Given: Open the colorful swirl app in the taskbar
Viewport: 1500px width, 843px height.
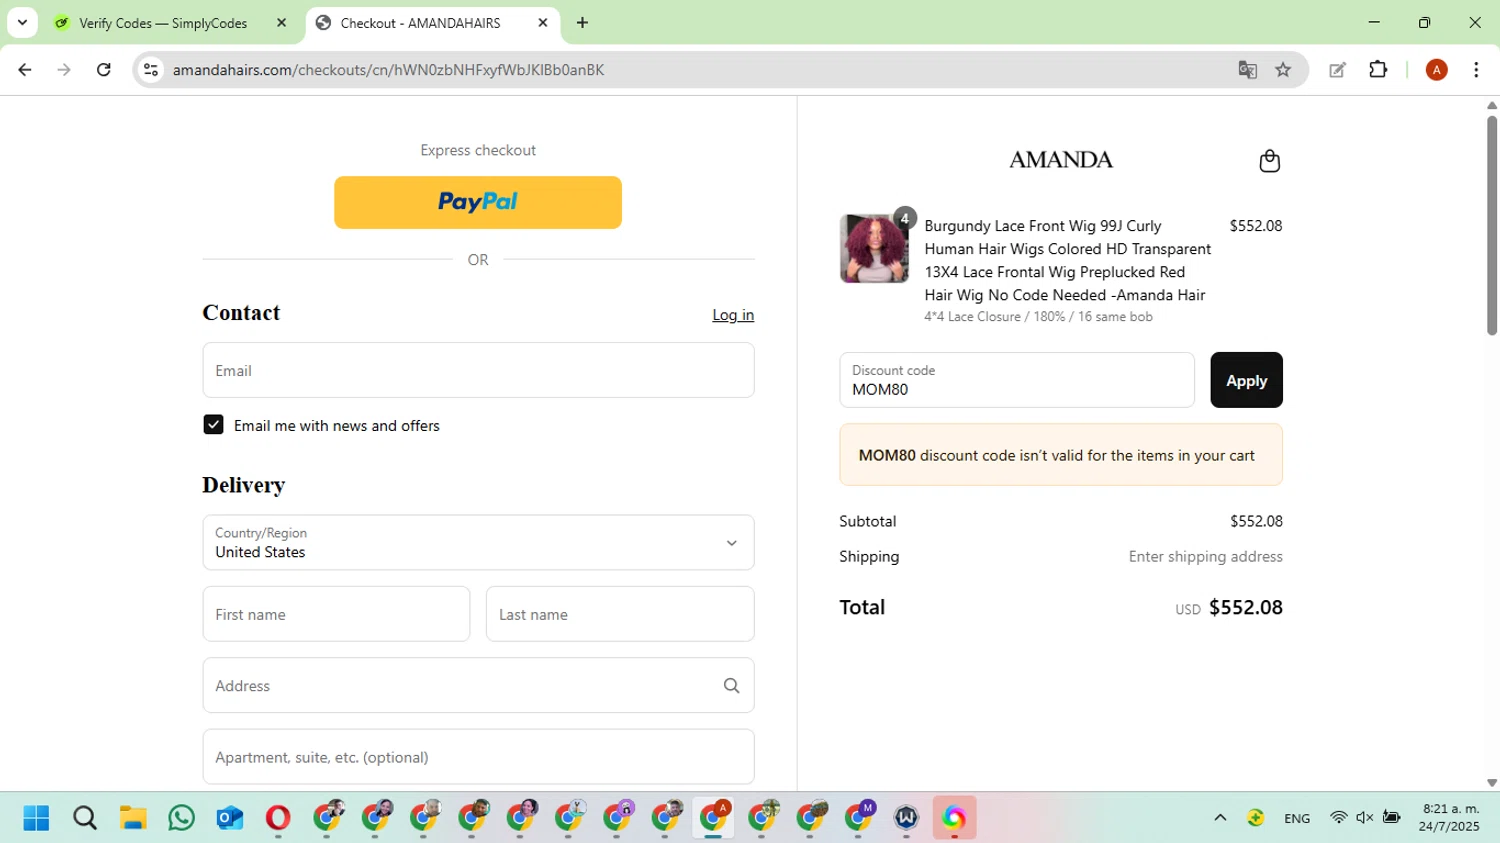Looking at the screenshot, I should [x=954, y=818].
